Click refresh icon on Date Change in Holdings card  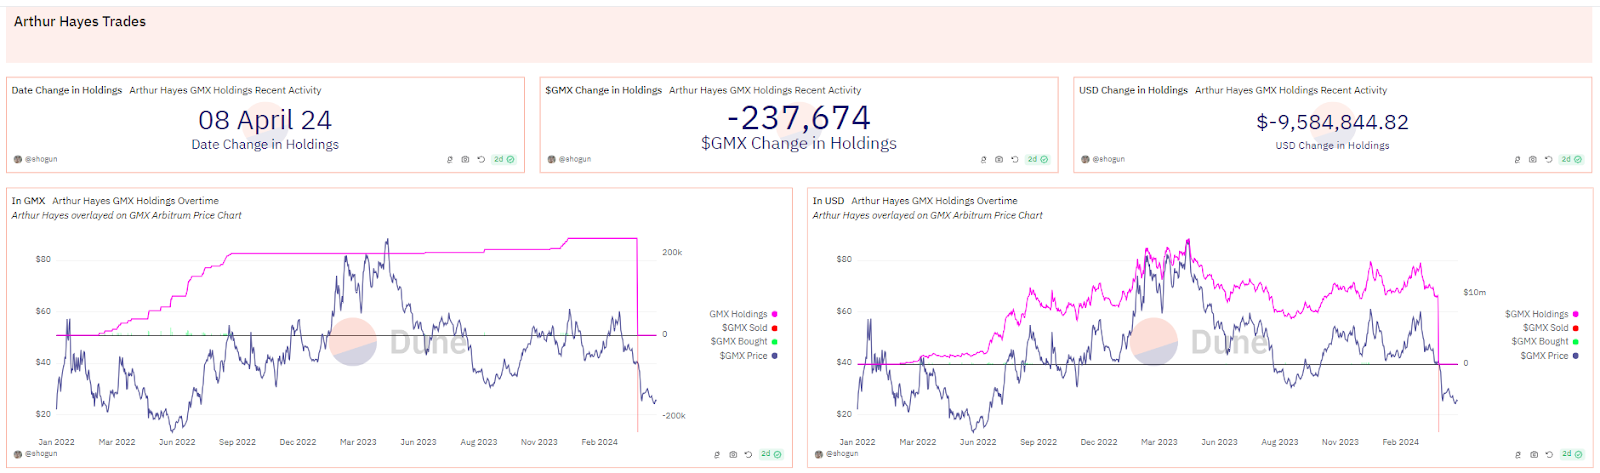tap(481, 159)
